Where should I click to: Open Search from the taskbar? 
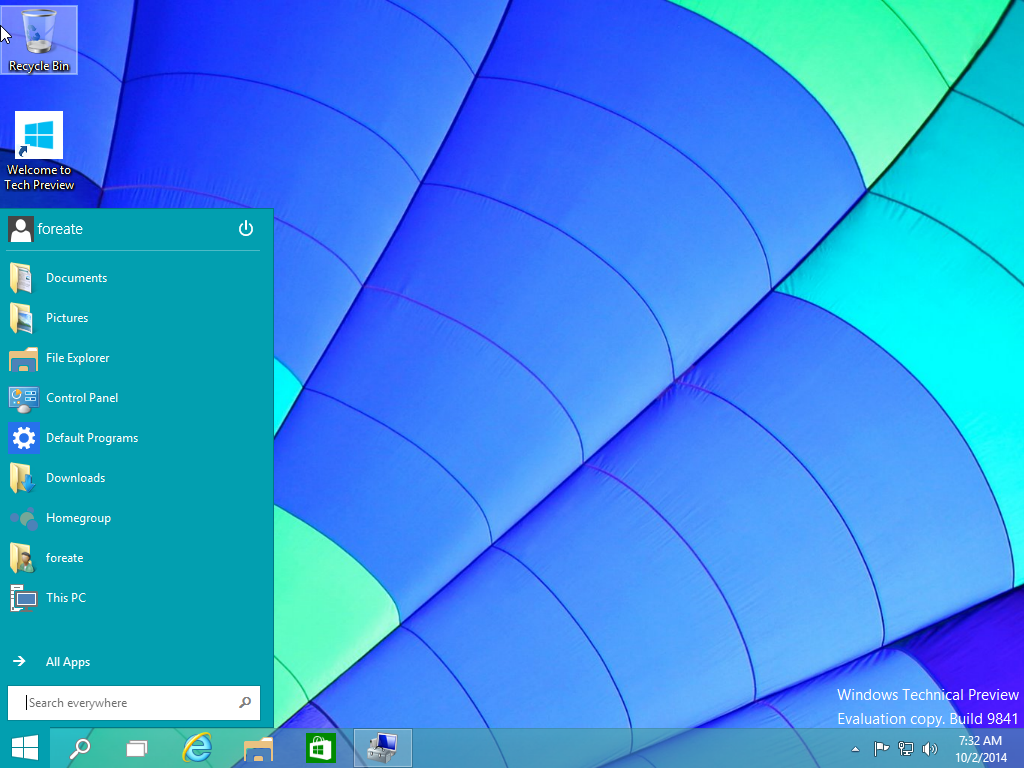click(x=80, y=748)
